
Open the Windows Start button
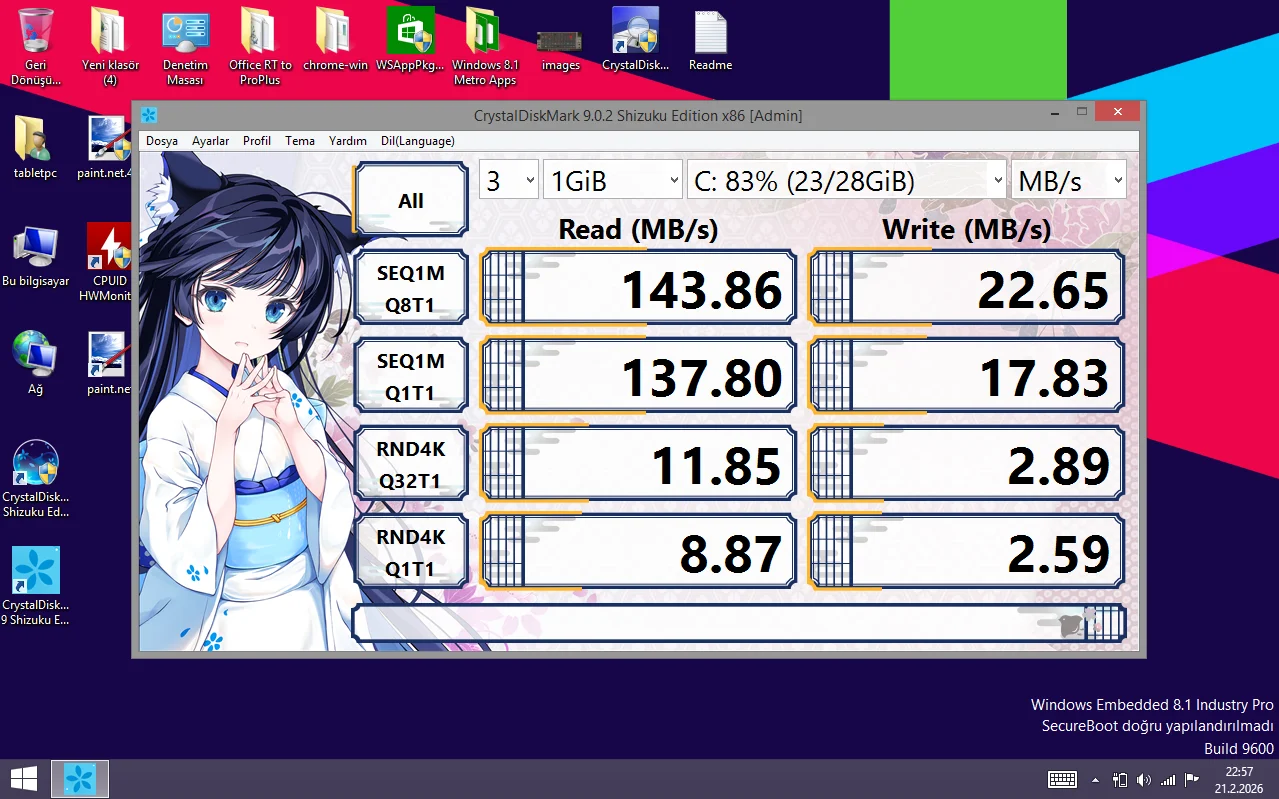pyautogui.click(x=24, y=778)
